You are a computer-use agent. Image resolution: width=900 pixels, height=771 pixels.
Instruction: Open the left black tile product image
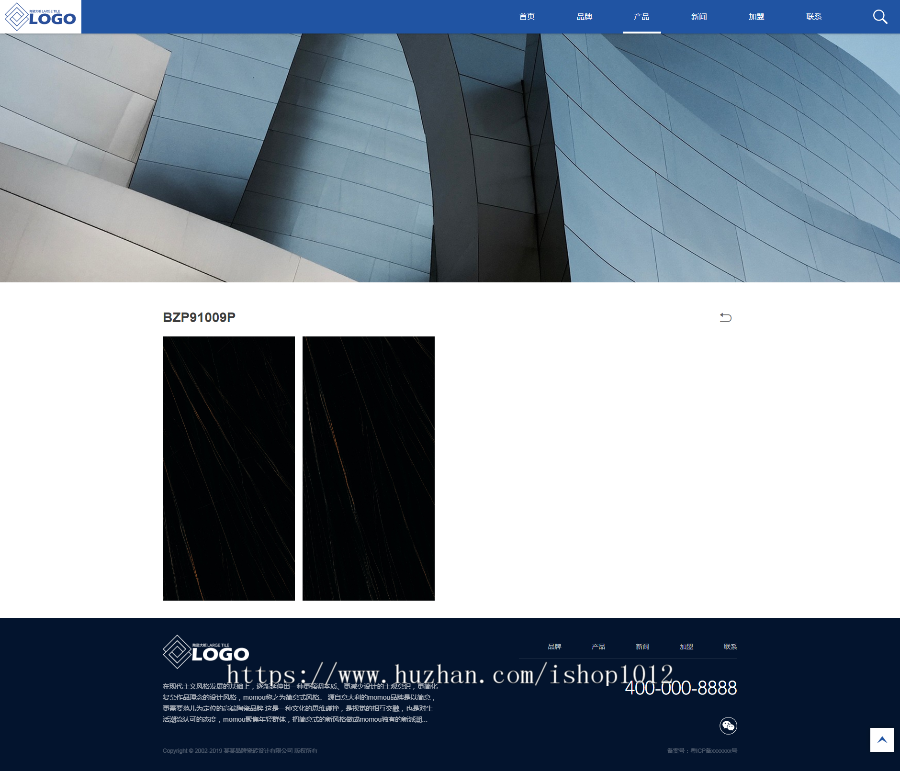point(229,468)
